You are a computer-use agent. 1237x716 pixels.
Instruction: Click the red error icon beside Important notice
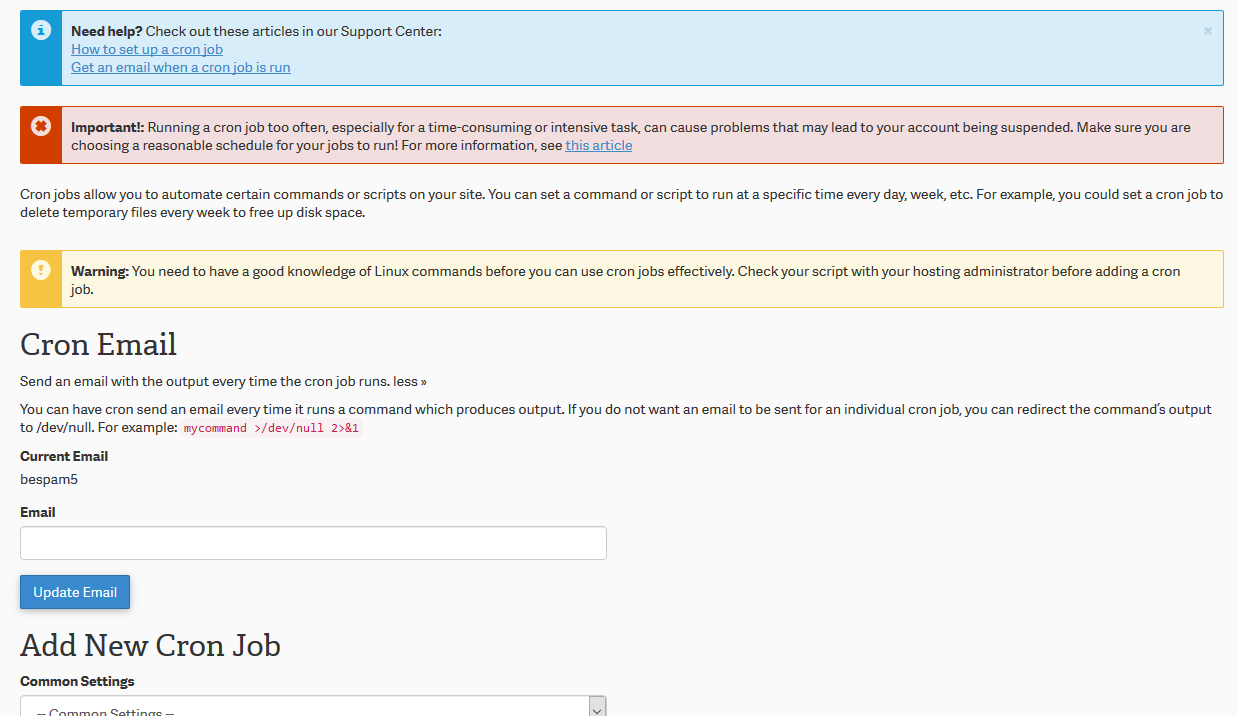click(x=41, y=126)
